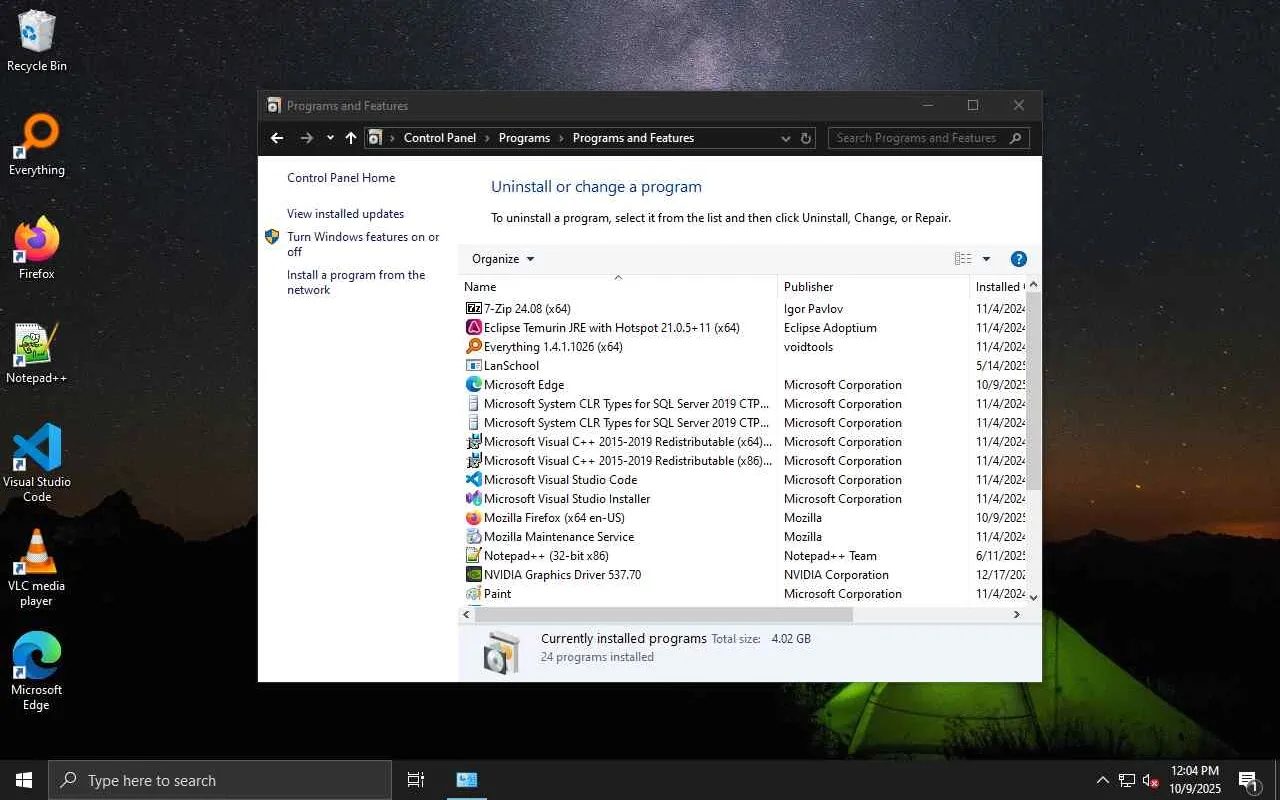Expand chevron after Control Panel breadcrumb

click(487, 138)
